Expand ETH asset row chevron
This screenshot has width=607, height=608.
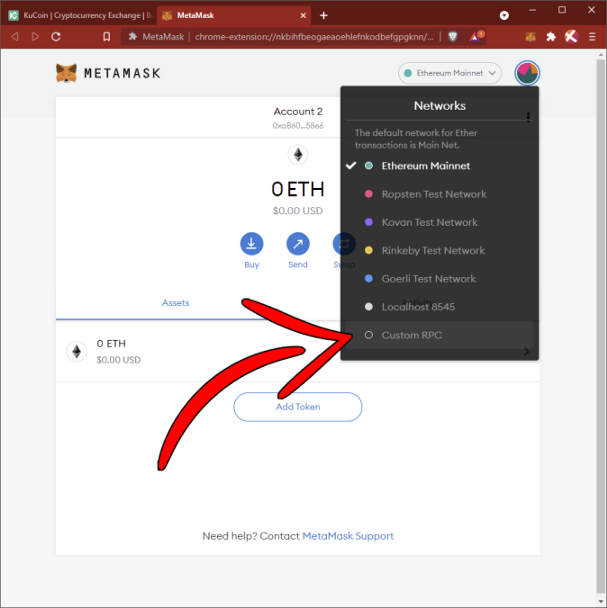coord(526,352)
